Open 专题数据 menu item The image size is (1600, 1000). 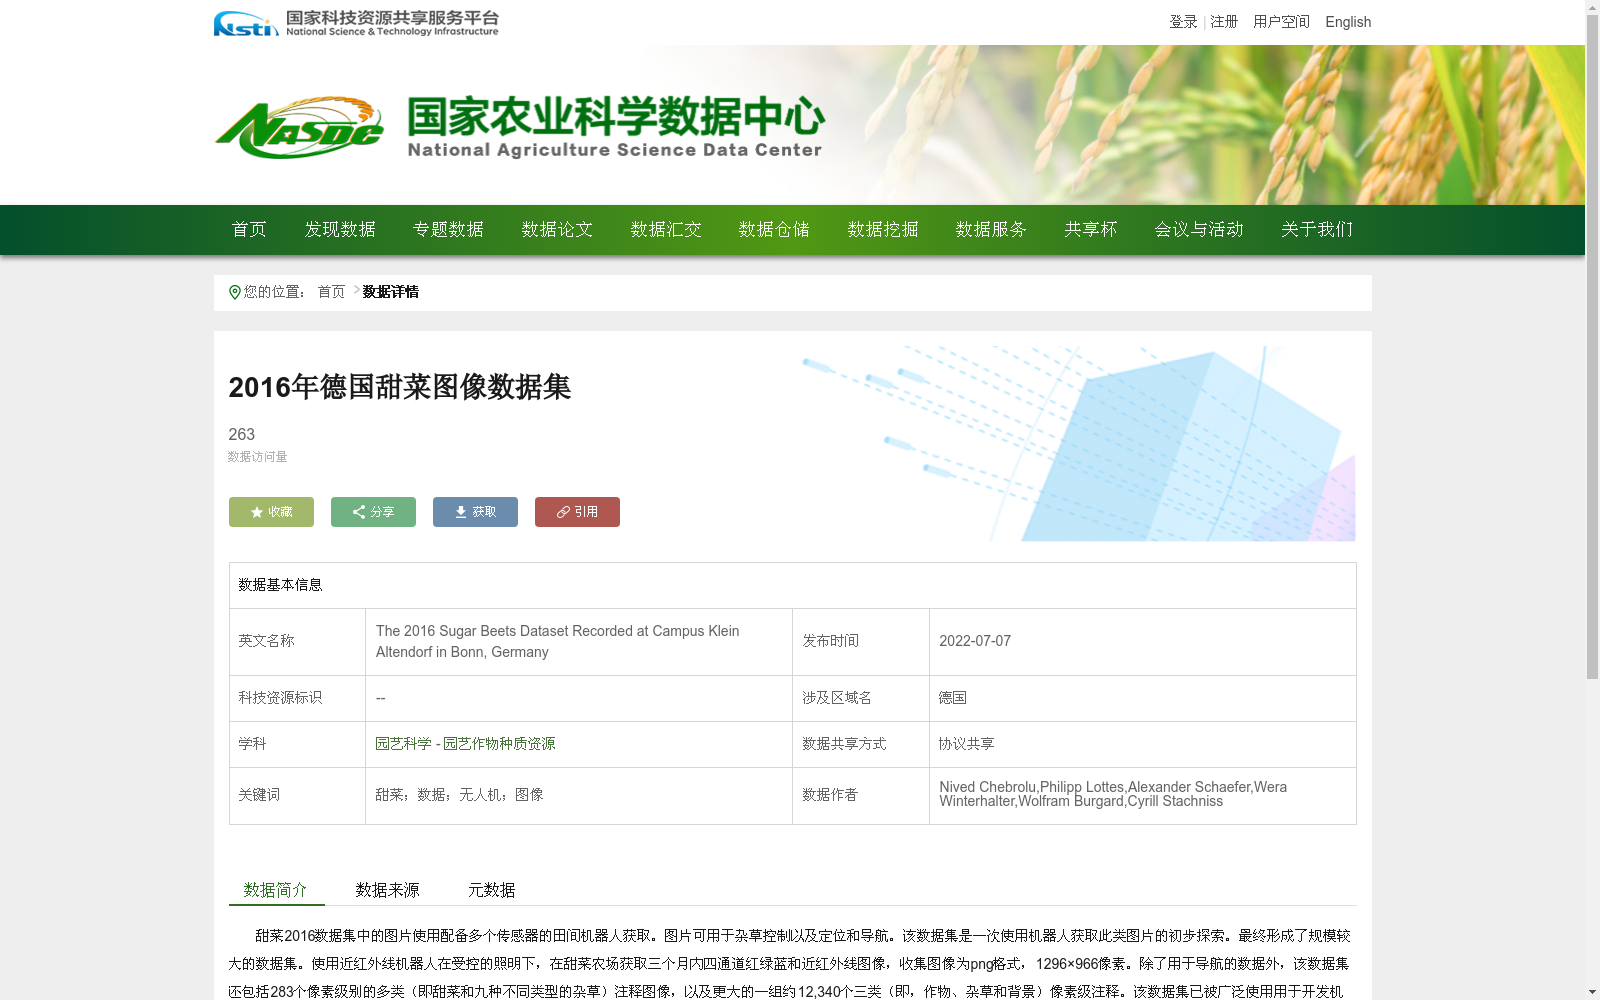[x=448, y=230]
